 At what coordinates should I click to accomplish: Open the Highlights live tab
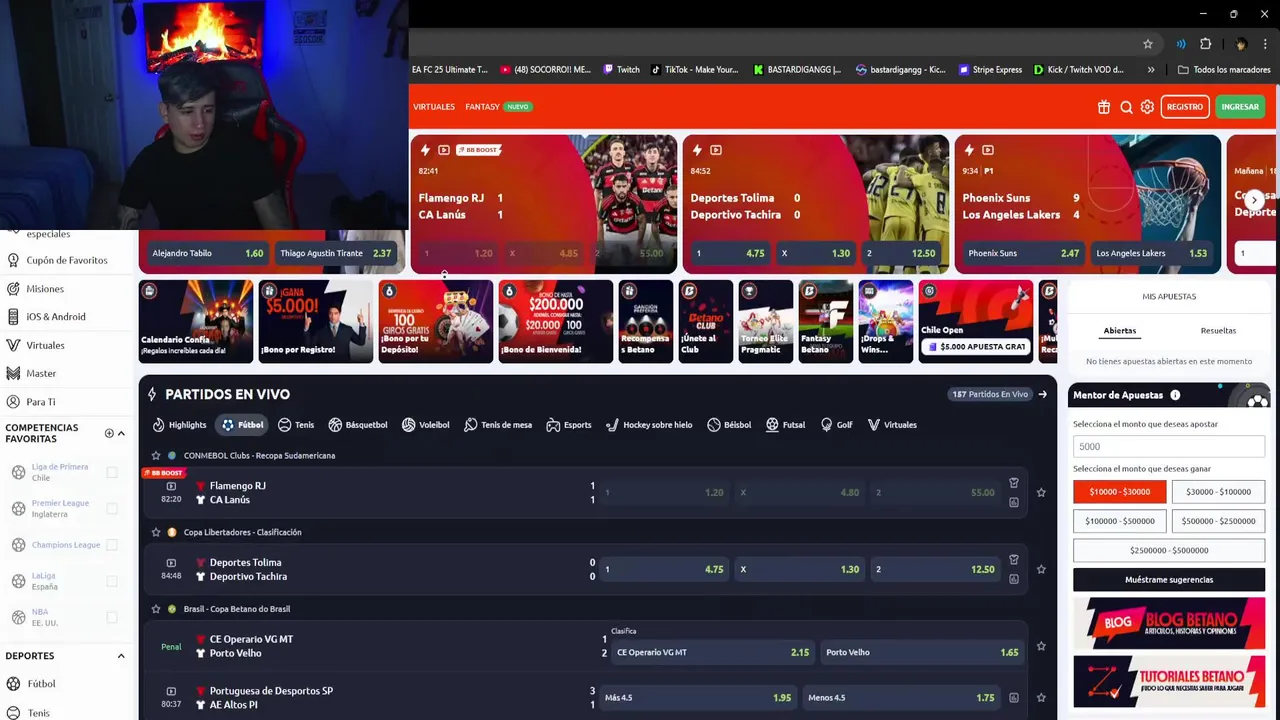tap(179, 425)
